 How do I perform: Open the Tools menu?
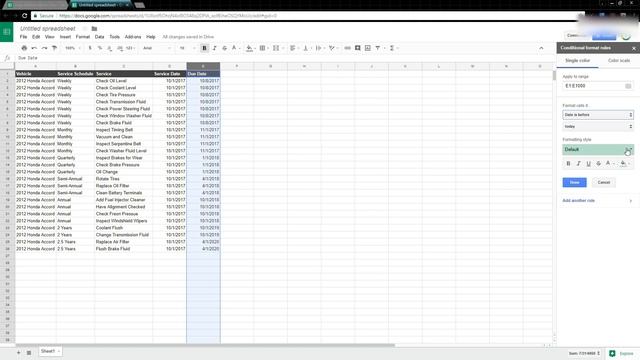(x=114, y=37)
